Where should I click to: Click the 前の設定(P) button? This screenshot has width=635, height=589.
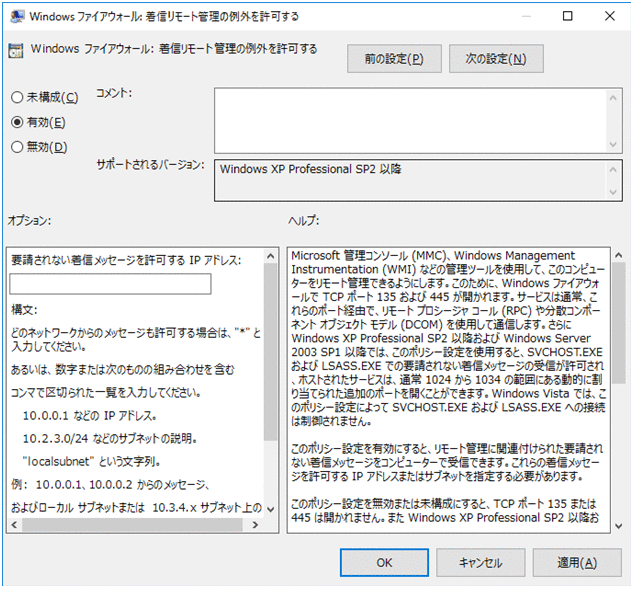coord(394,59)
